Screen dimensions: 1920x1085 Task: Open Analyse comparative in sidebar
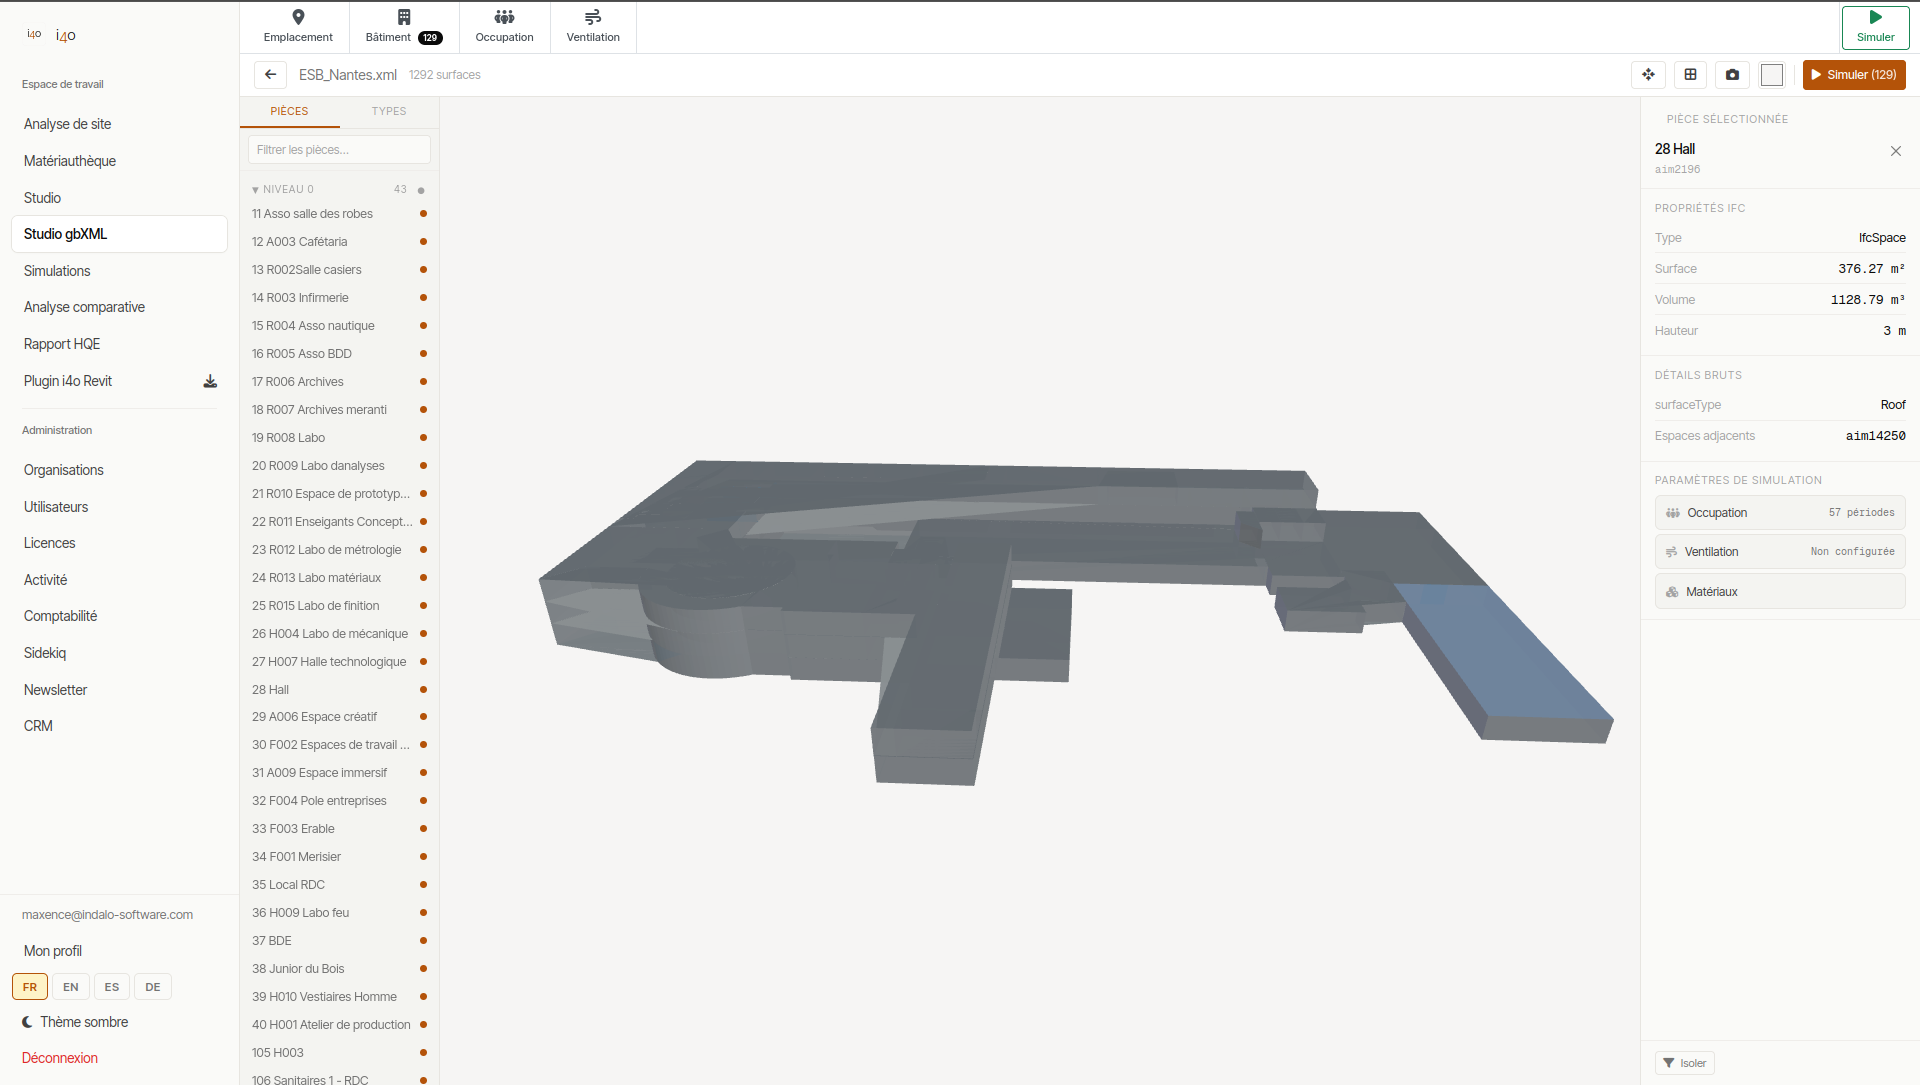pos(119,307)
